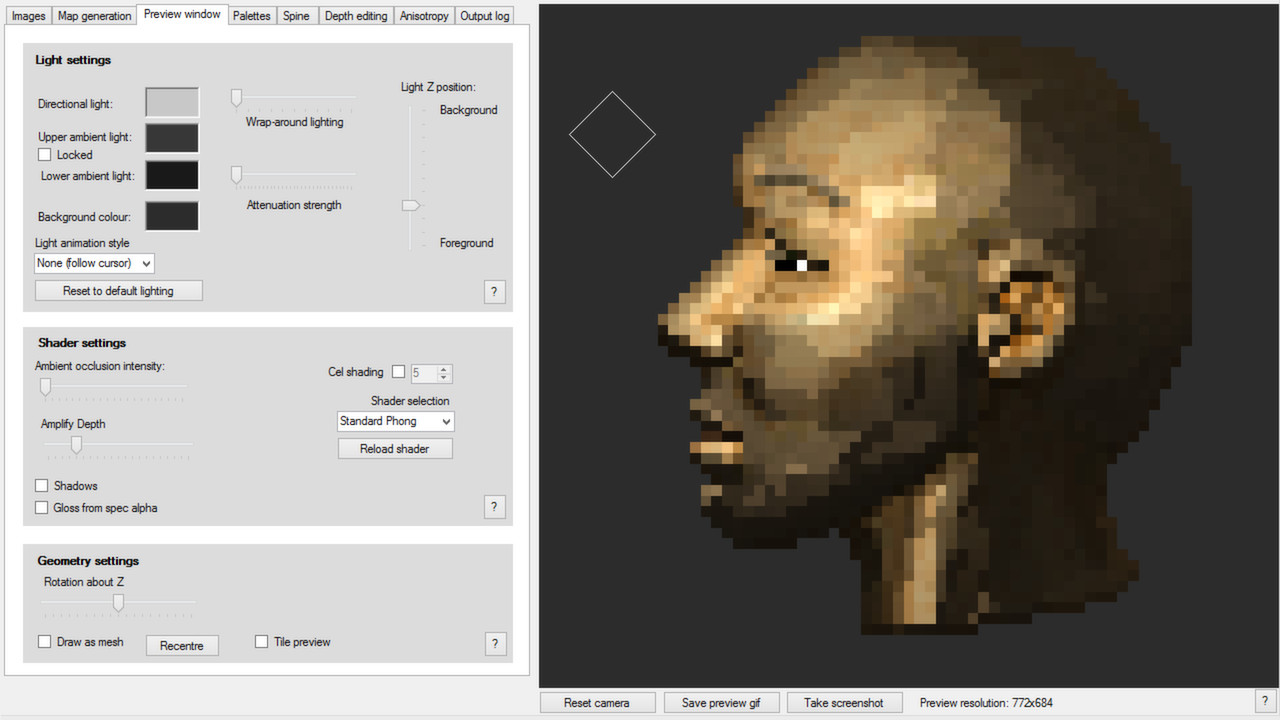
Task: Open the Shader settings help
Action: pos(494,507)
